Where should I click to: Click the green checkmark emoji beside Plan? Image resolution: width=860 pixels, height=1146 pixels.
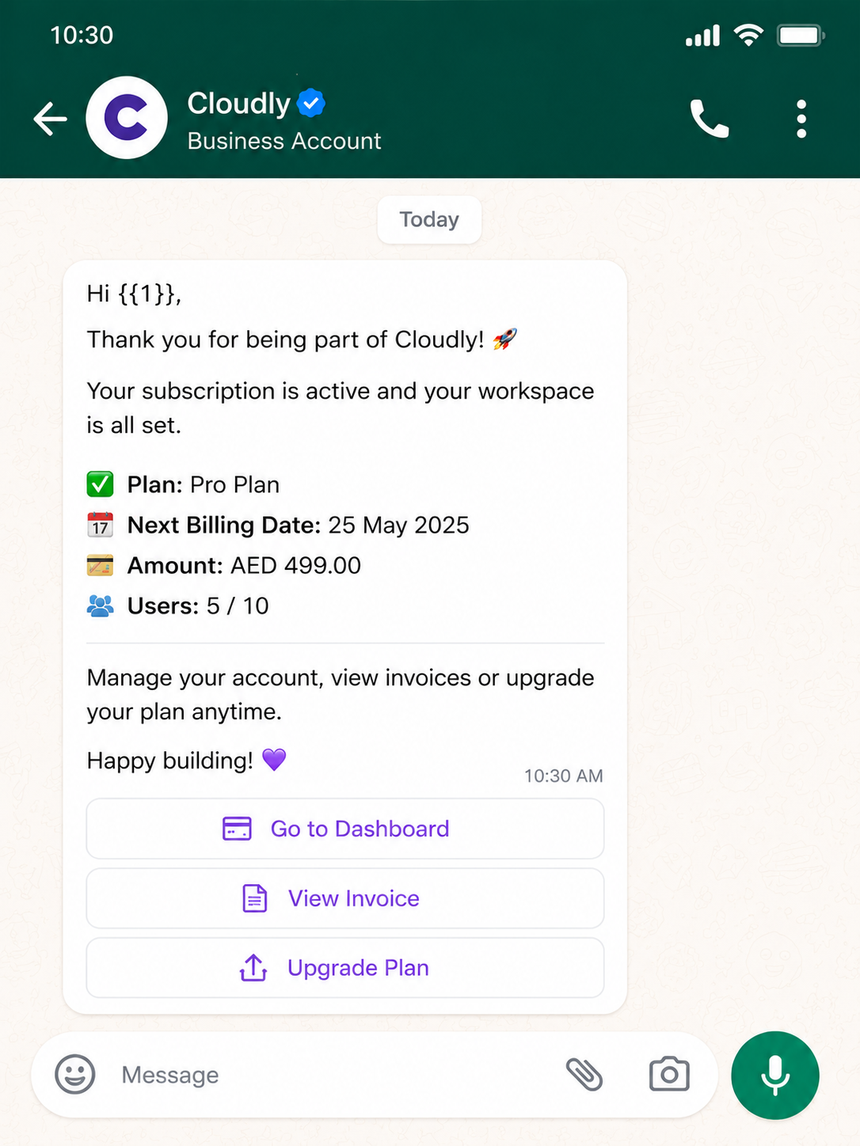[x=100, y=484]
